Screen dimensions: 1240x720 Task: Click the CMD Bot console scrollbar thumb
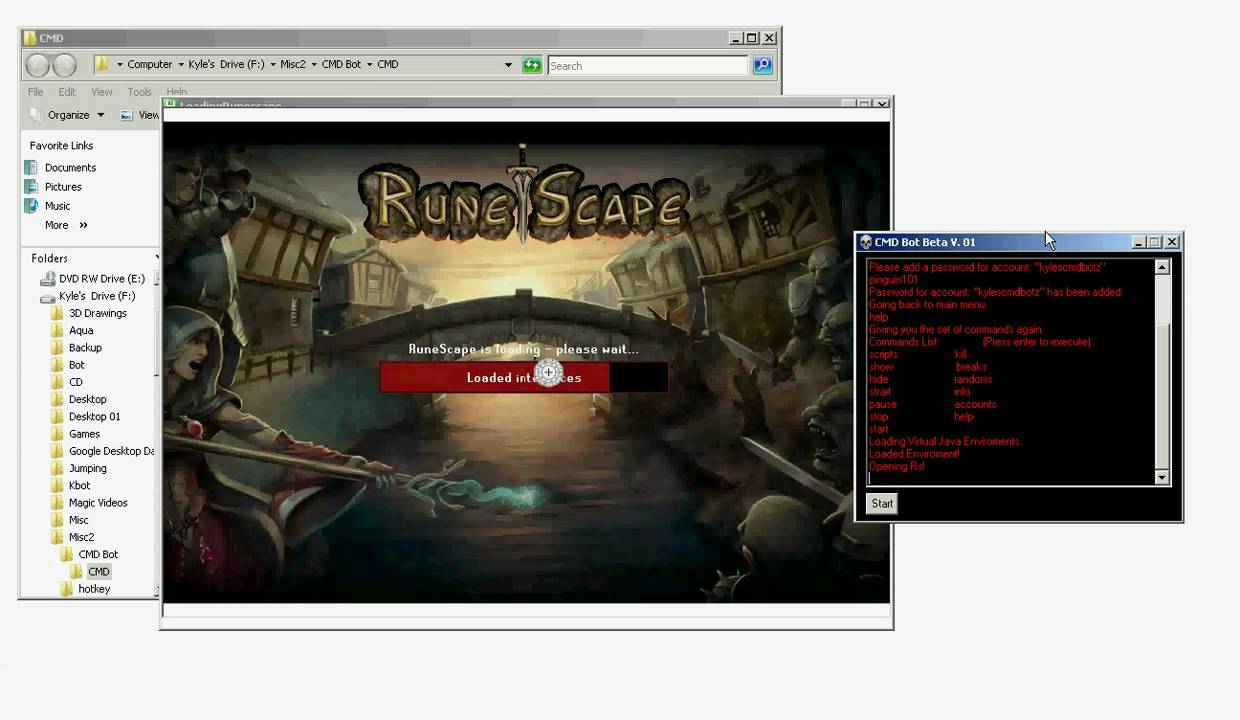pyautogui.click(x=1162, y=394)
